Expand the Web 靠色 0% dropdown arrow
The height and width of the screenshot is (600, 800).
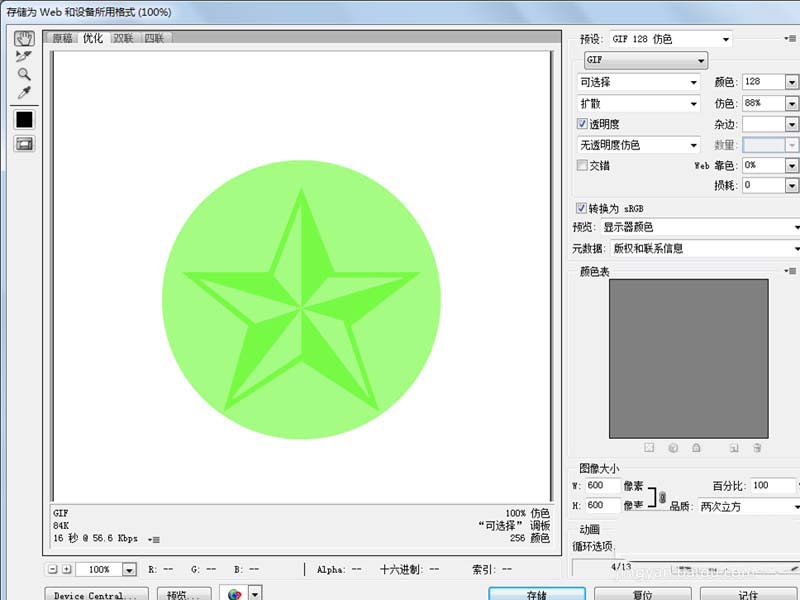point(791,165)
